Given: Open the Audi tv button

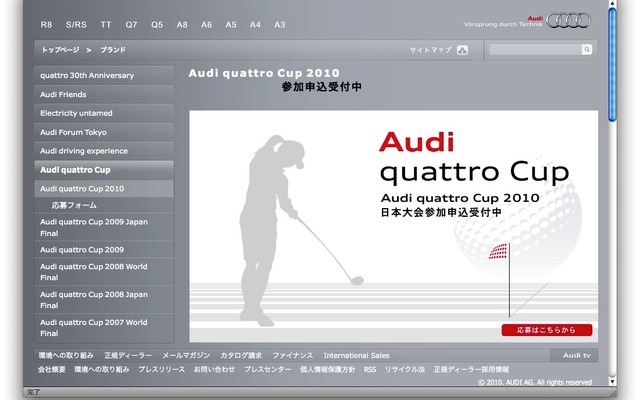Looking at the screenshot, I should click(574, 355).
